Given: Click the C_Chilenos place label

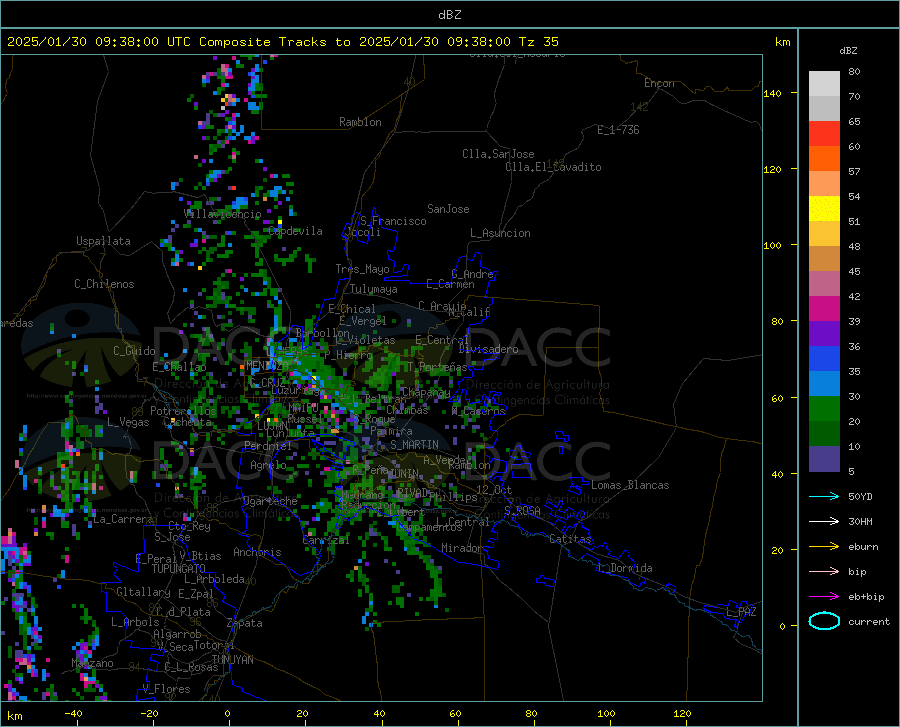Looking at the screenshot, I should click(104, 284).
